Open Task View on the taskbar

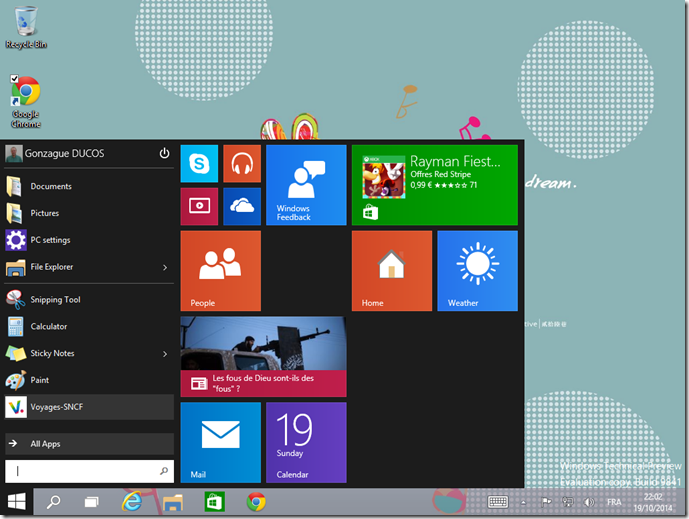pyautogui.click(x=91, y=501)
